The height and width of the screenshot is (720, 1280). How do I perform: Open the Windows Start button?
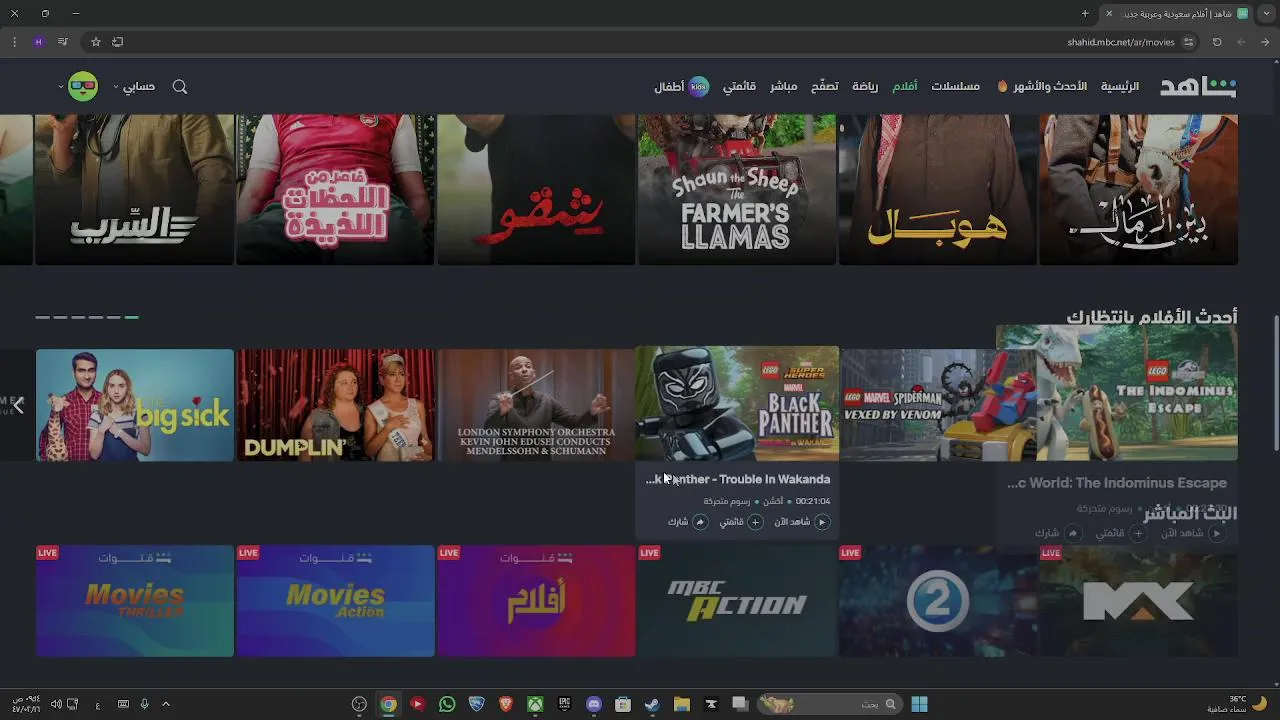919,704
